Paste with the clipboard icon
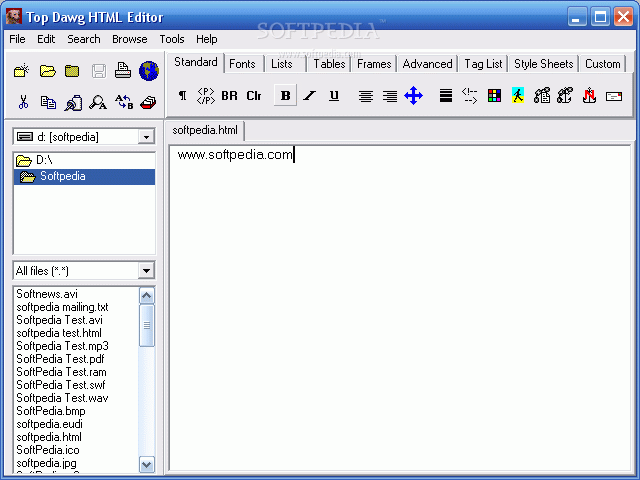Viewport: 640px width, 480px height. click(x=73, y=102)
